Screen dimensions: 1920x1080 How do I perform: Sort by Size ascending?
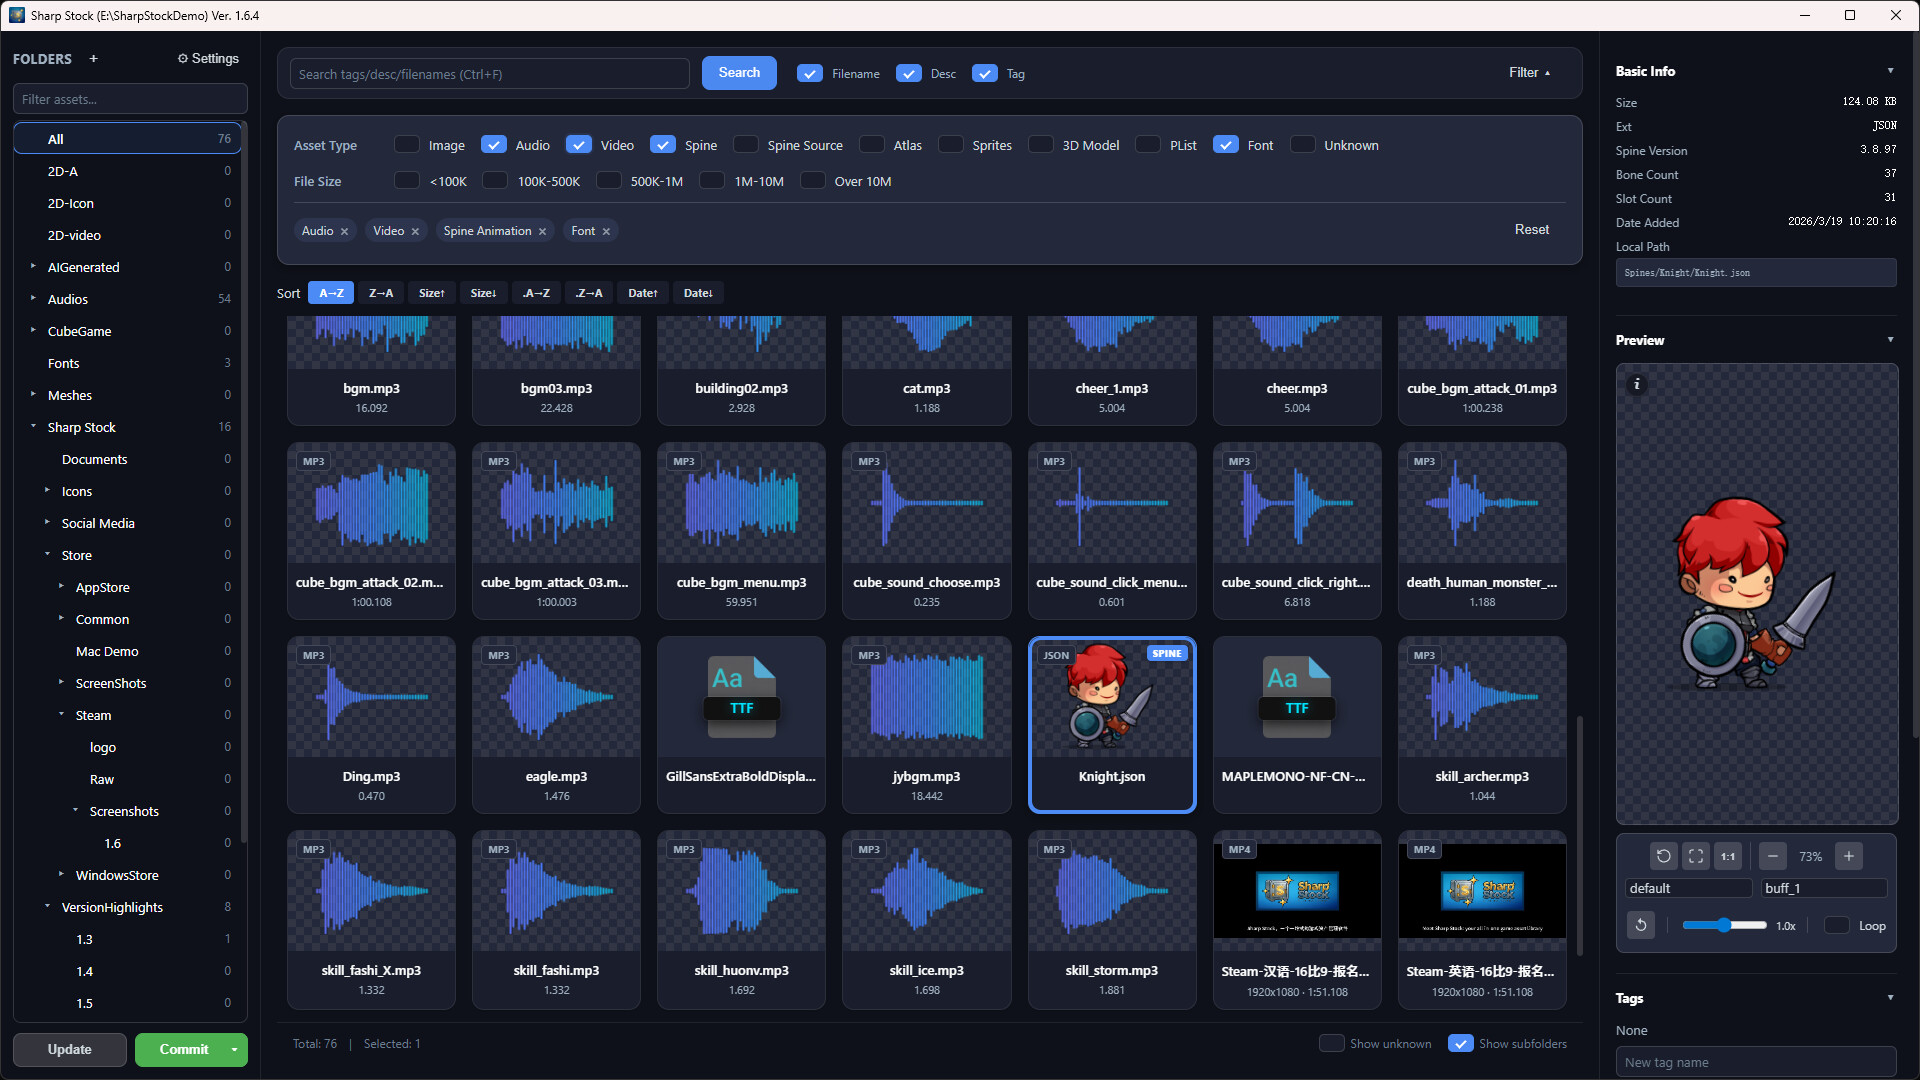(432, 294)
